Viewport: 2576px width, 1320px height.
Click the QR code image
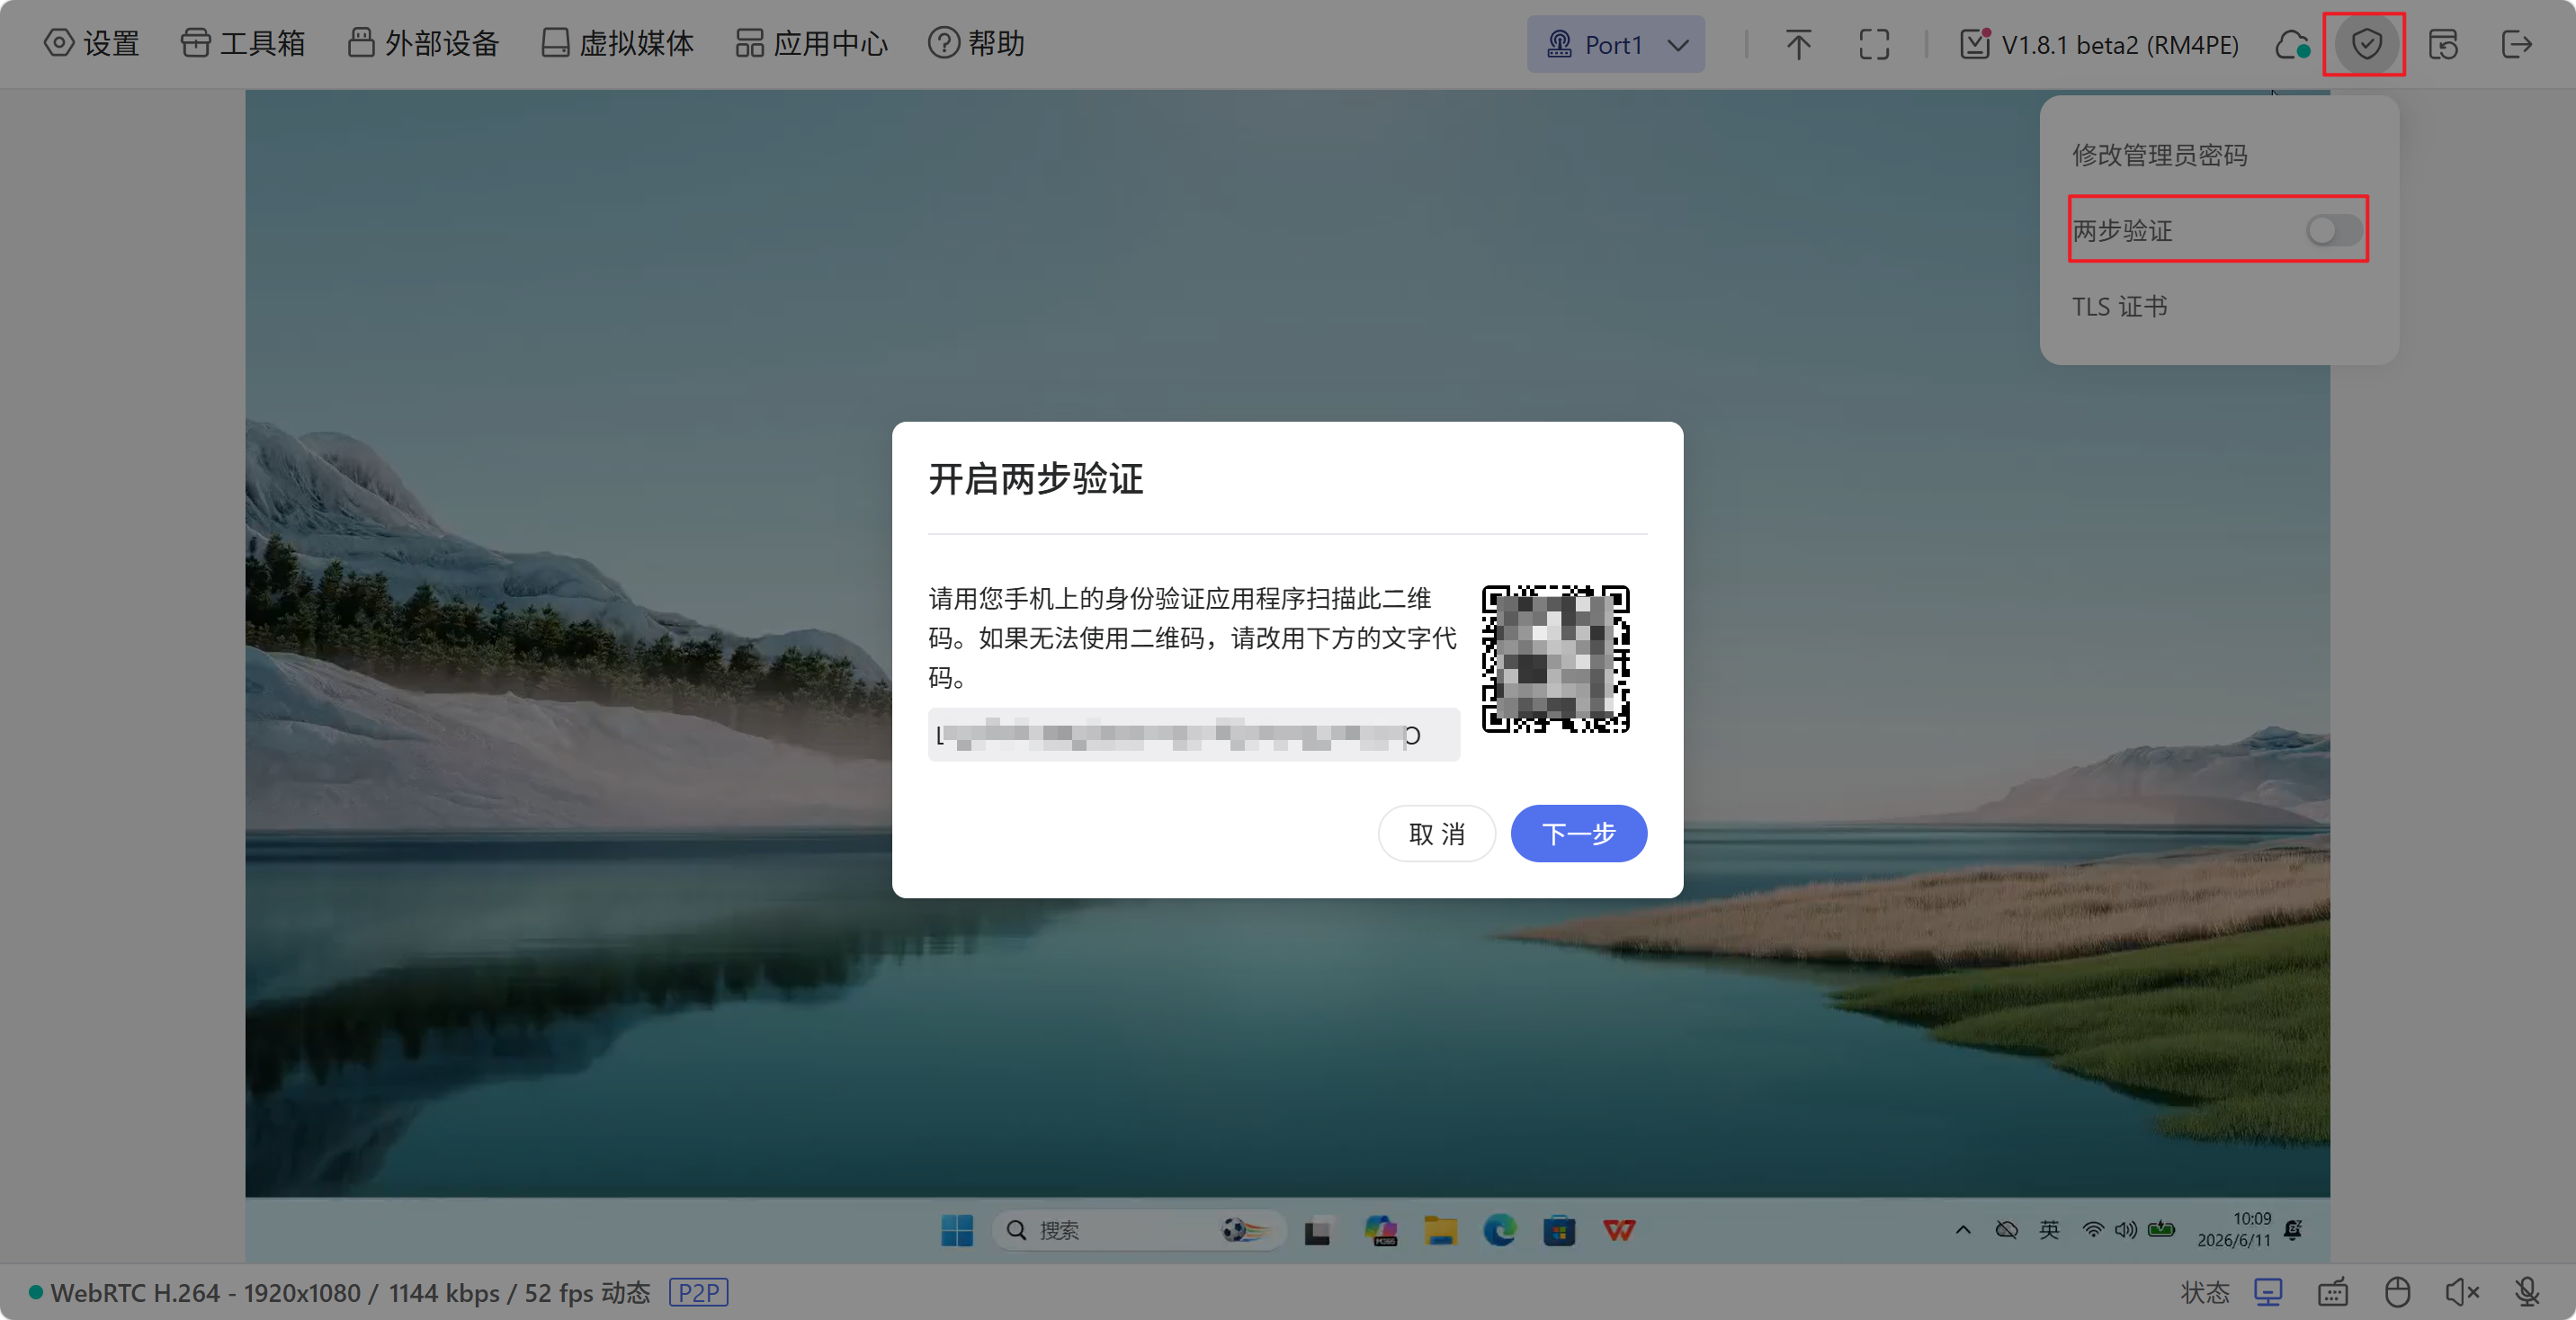1555,659
